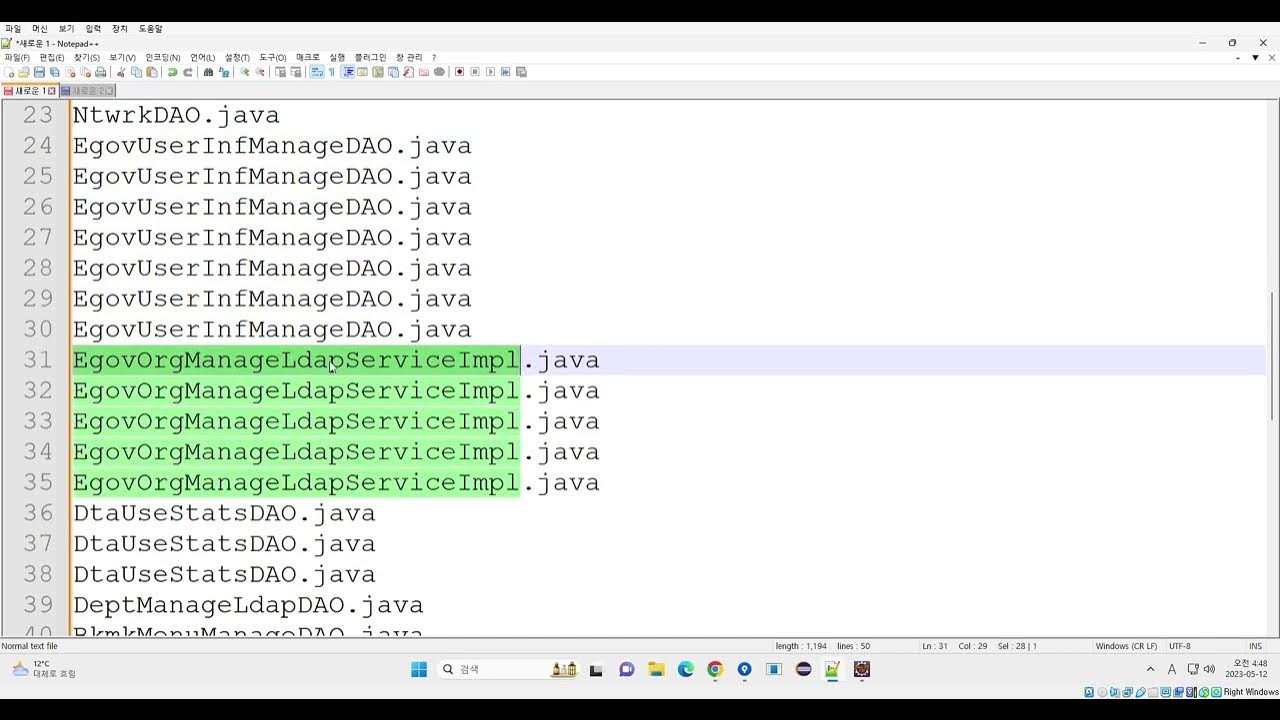The width and height of the screenshot is (1280, 720).
Task: Click the Redo arrow icon
Action: tap(187, 72)
